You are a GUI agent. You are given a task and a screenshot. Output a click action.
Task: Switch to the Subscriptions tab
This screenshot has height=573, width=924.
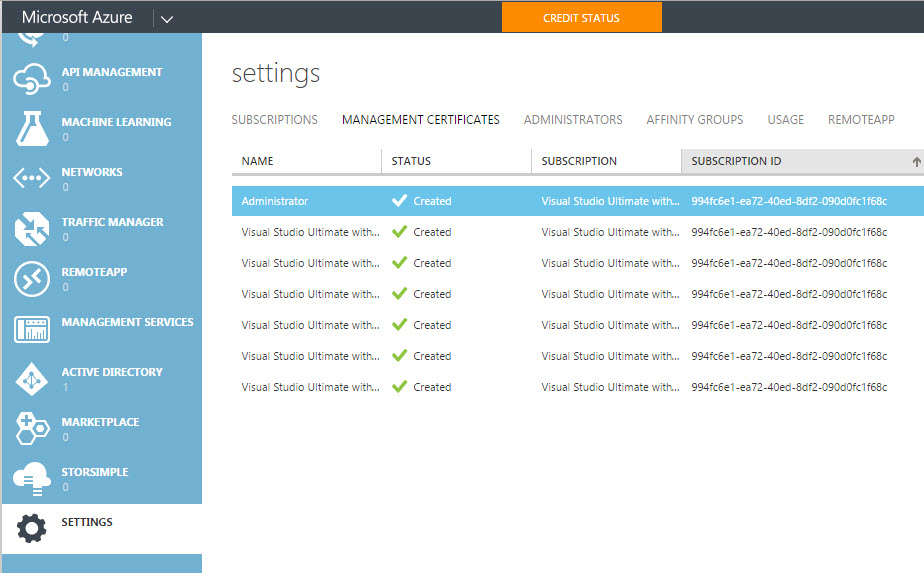[x=274, y=120]
